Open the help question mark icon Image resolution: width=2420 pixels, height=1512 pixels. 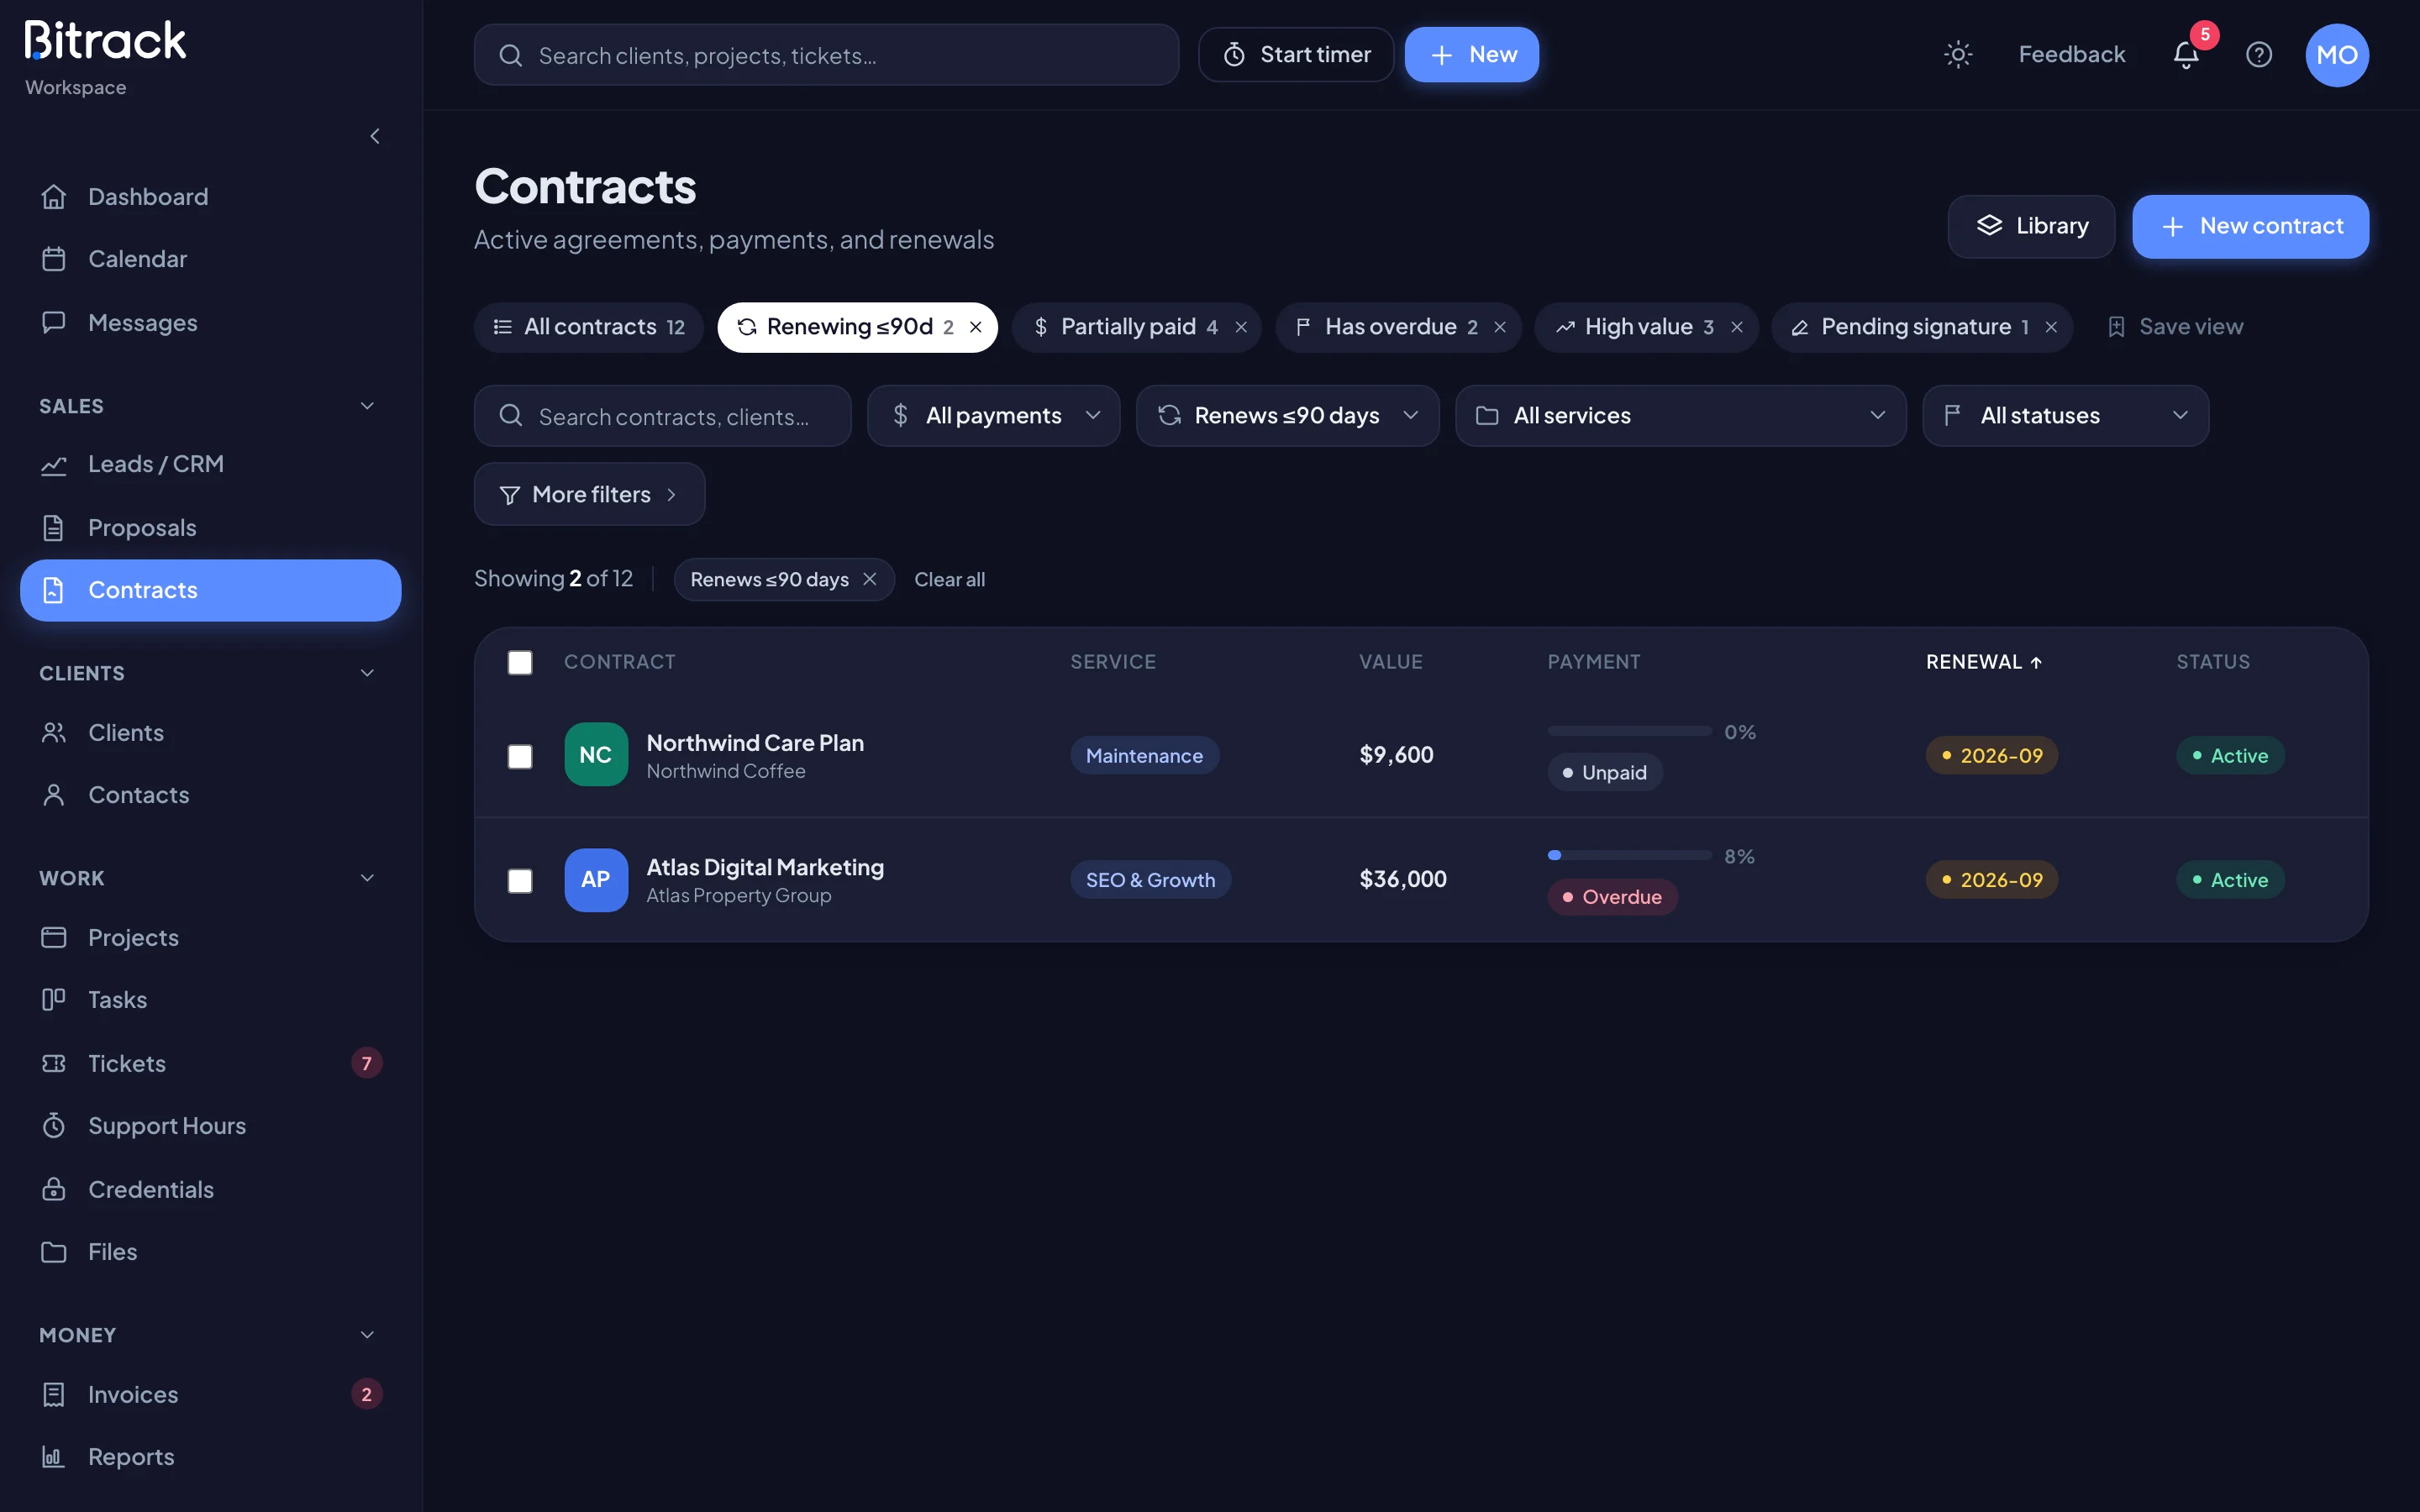pyautogui.click(x=2259, y=55)
